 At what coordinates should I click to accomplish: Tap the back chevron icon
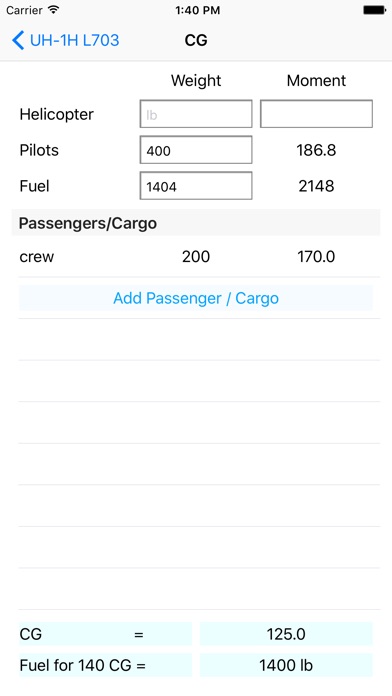[x=18, y=40]
